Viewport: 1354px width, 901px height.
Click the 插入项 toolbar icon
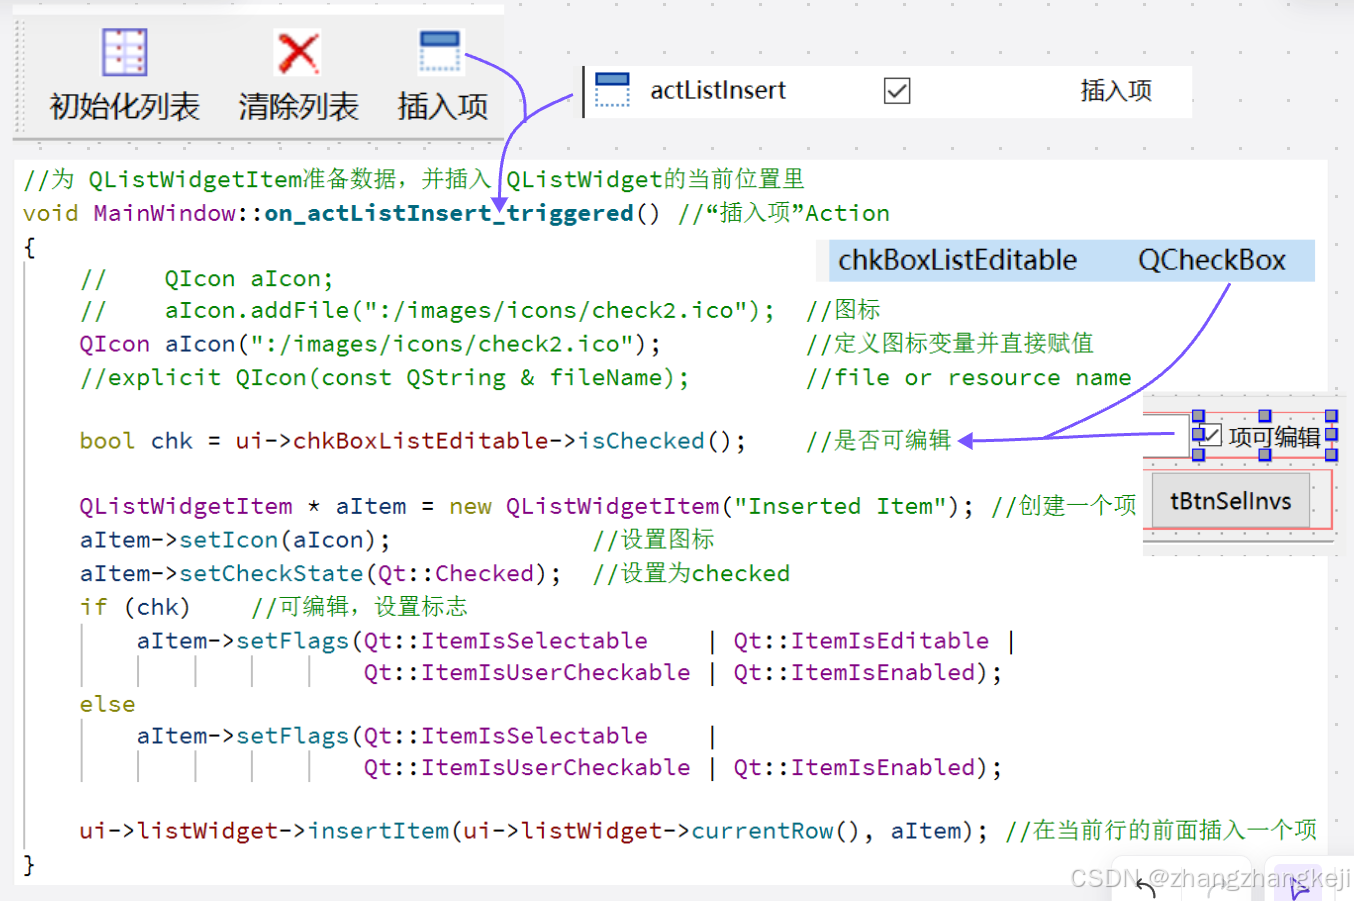441,51
